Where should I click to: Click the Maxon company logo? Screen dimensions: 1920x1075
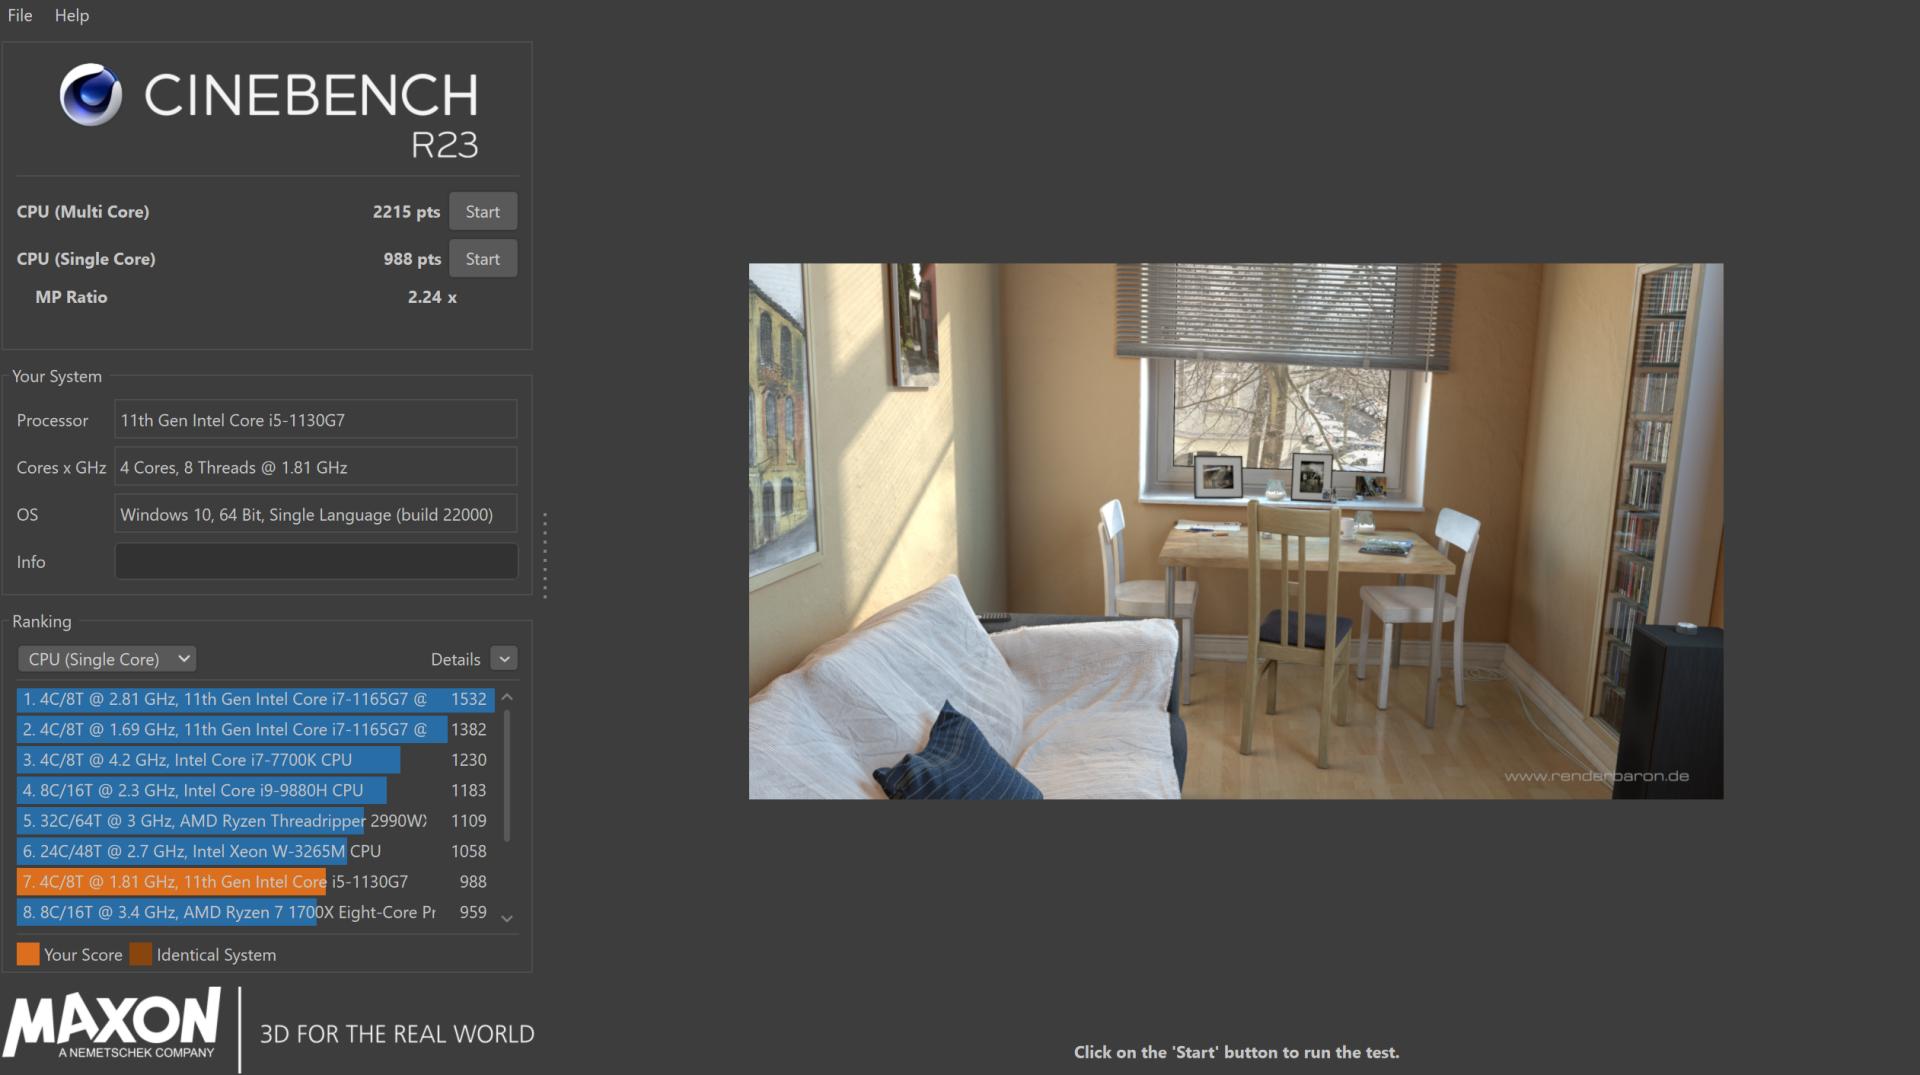pos(112,1024)
